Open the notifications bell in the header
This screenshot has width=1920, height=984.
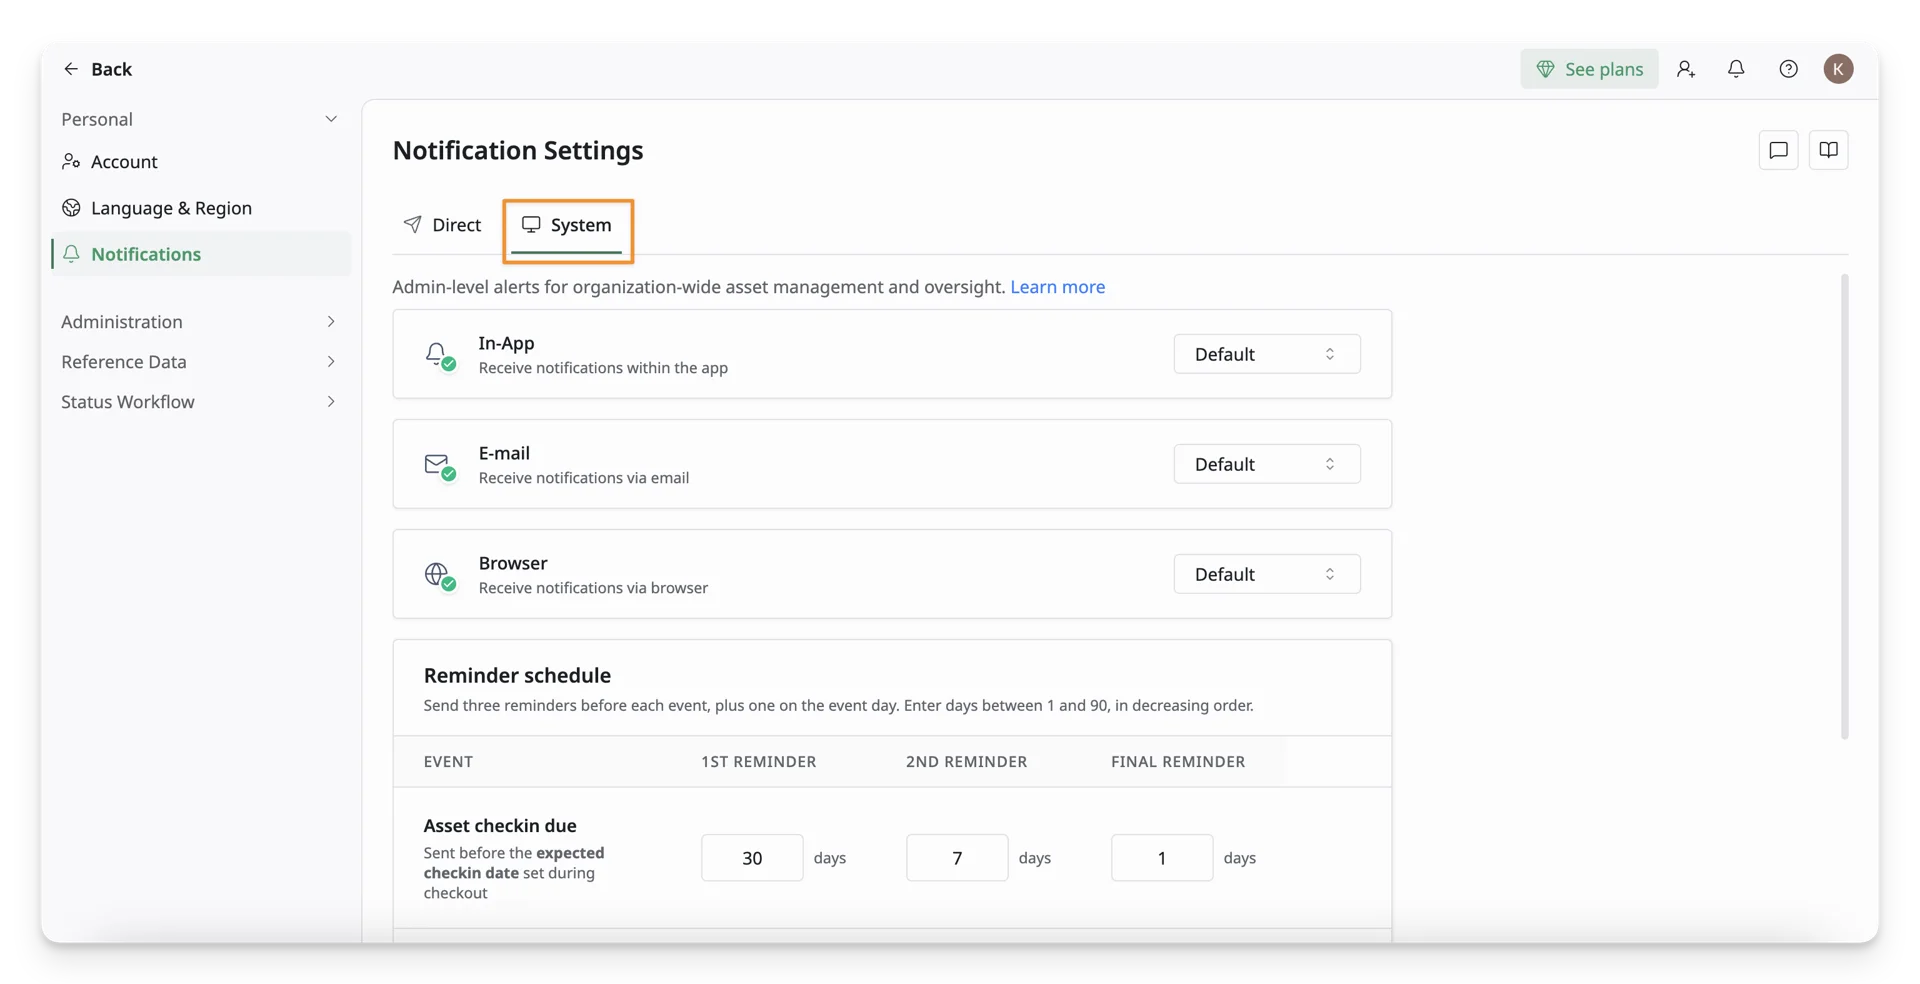(1736, 69)
